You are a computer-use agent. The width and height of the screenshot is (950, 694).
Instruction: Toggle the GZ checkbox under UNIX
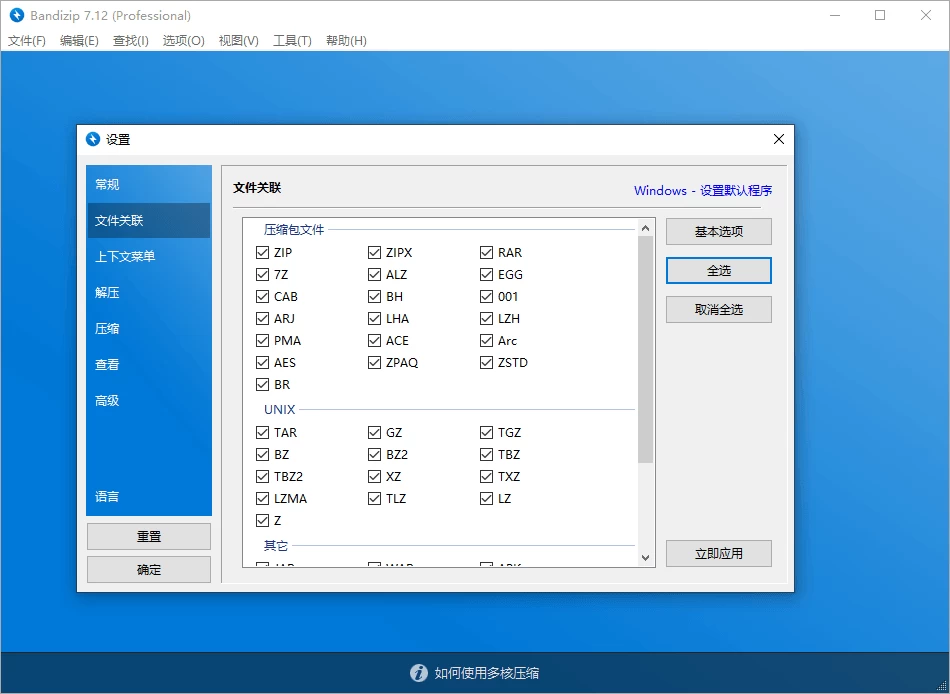(373, 432)
